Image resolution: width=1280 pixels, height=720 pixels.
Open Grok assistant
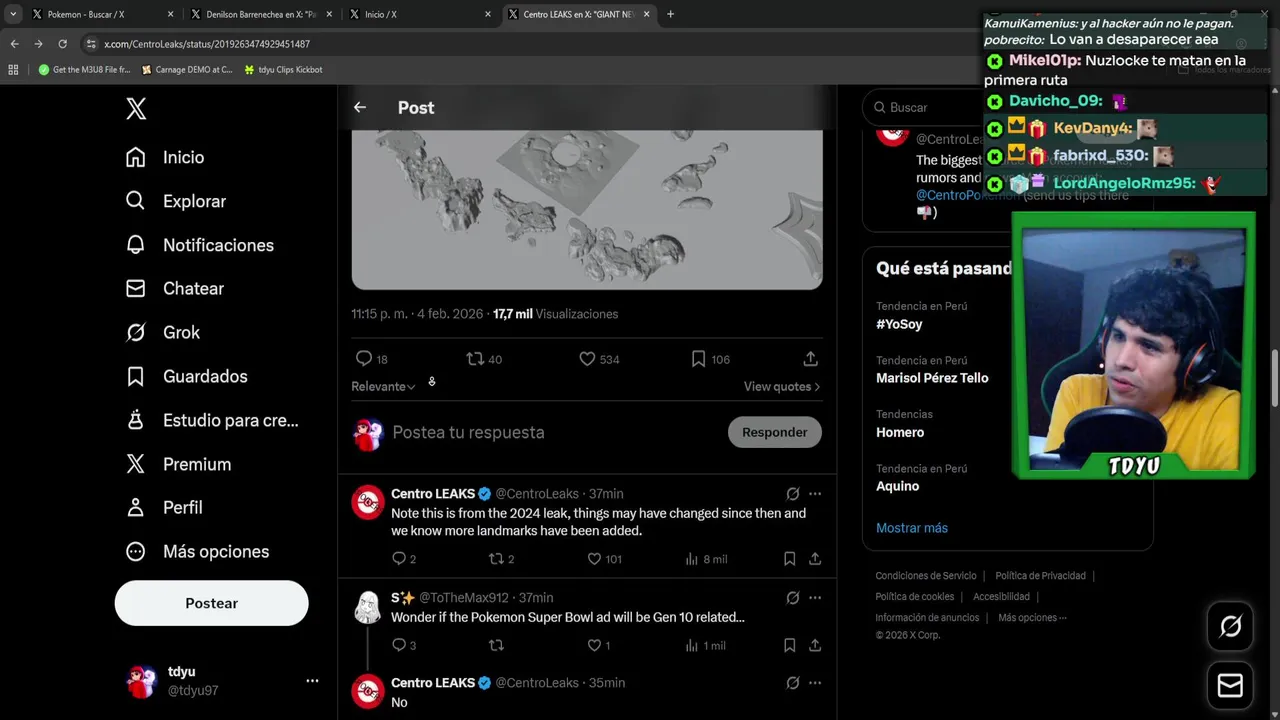click(x=163, y=332)
